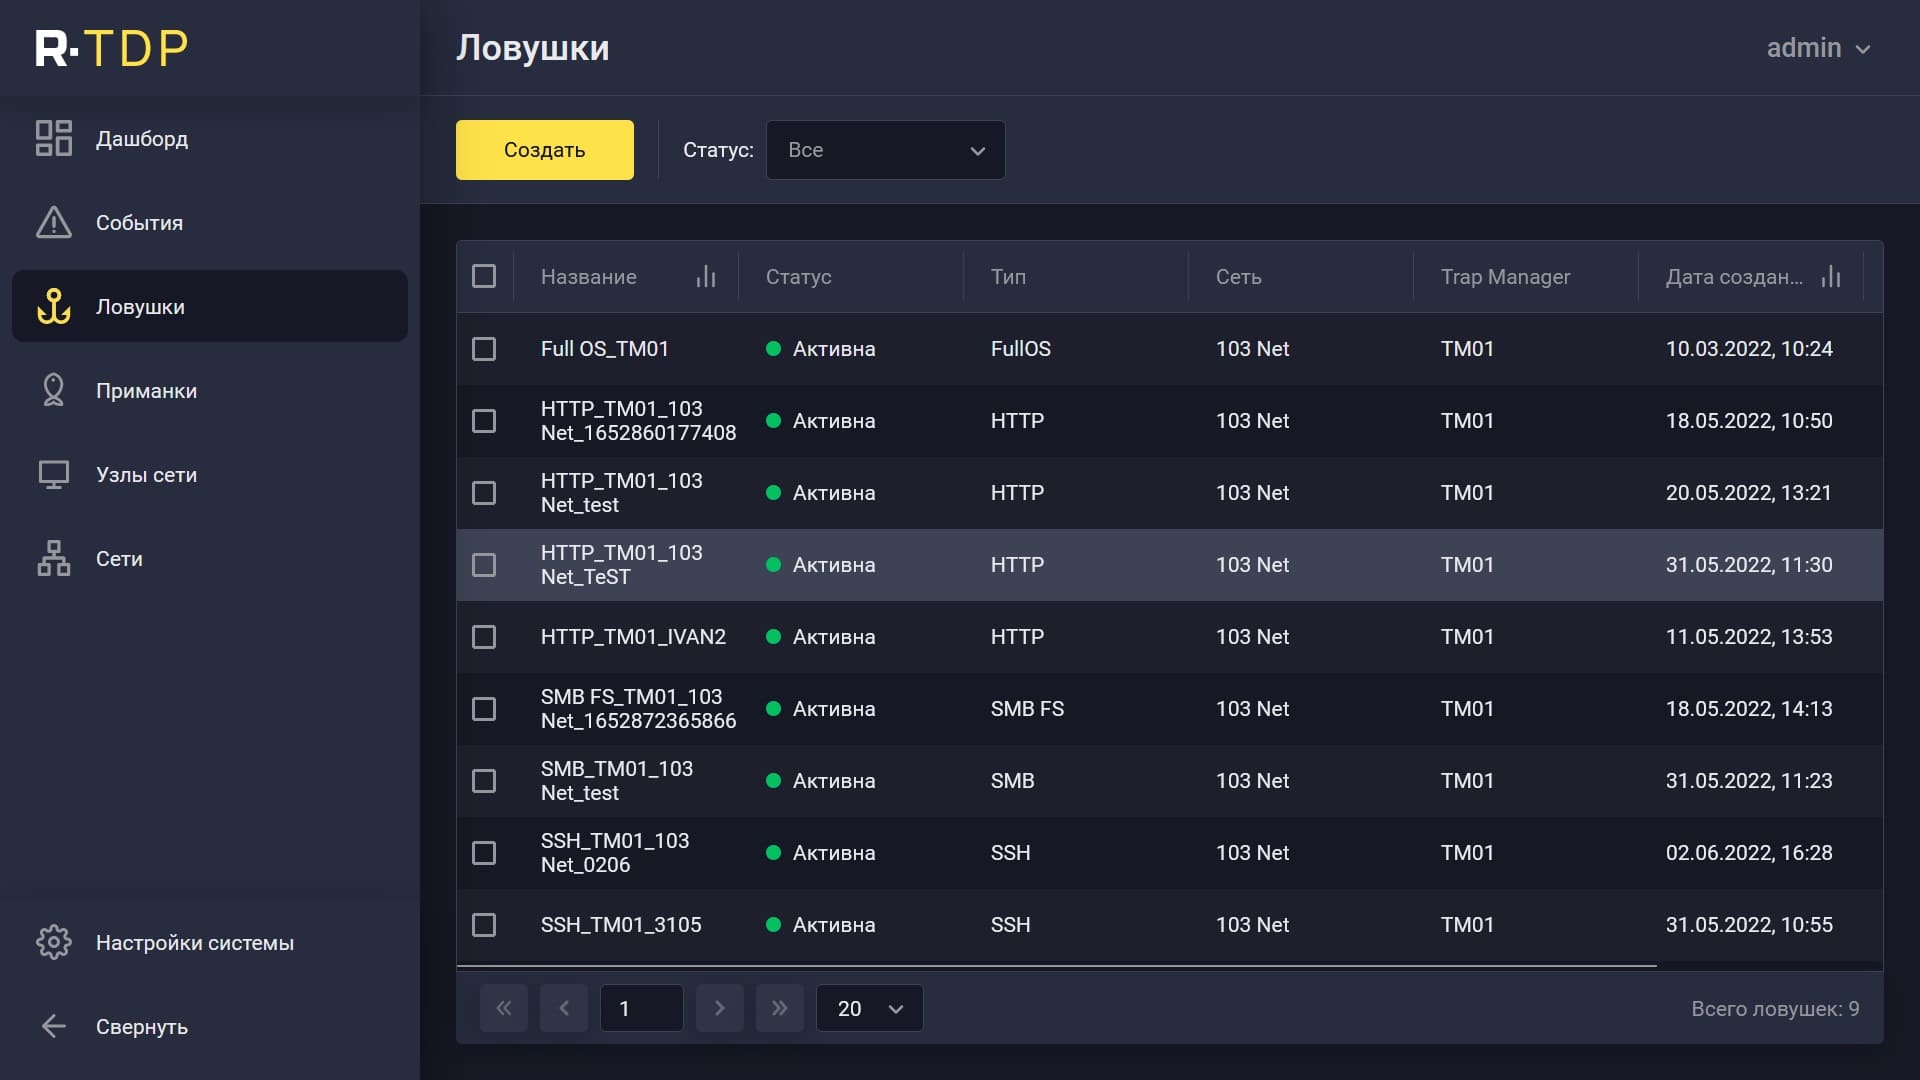Click Всего ловушек: 9 counter
The height and width of the screenshot is (1080, 1920).
(1775, 1009)
